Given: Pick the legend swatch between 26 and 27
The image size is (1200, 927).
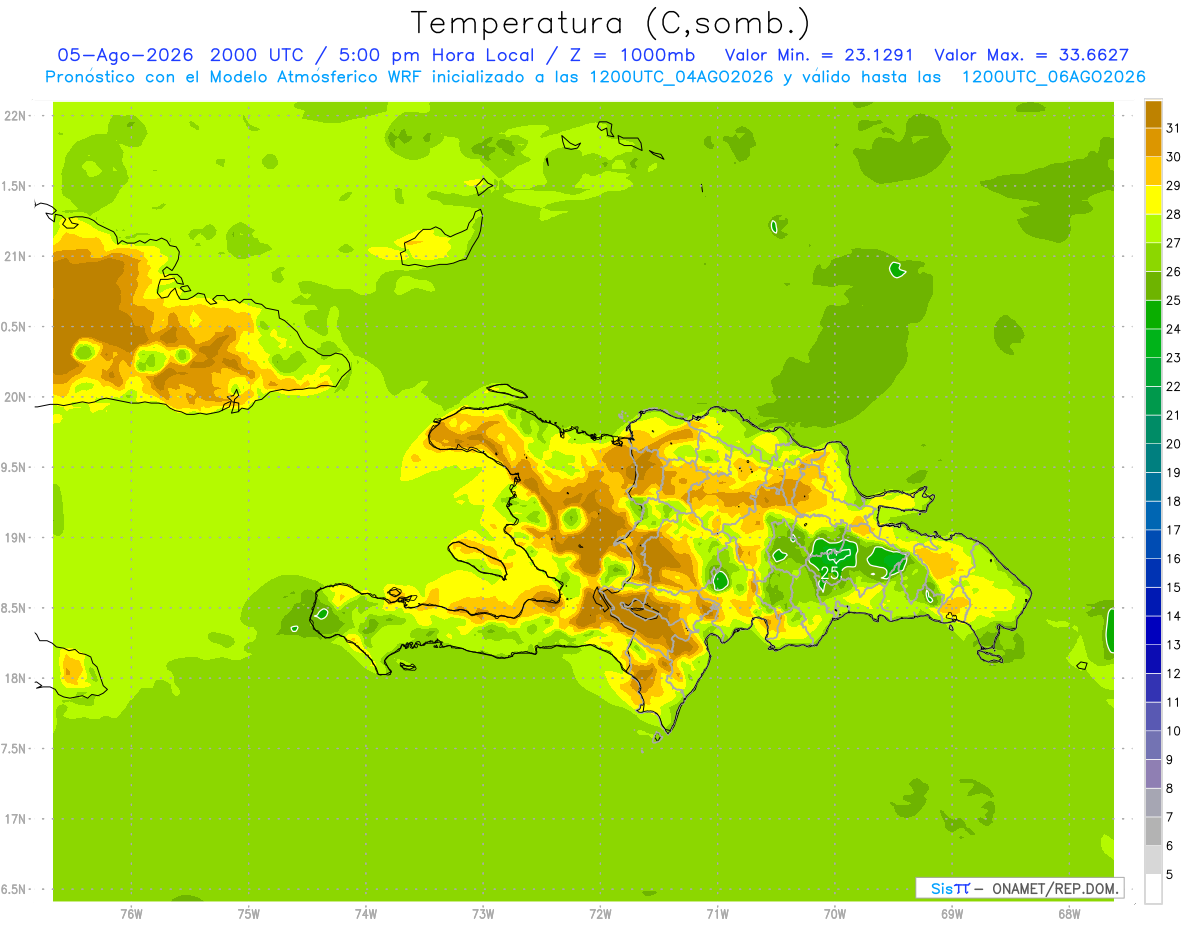Looking at the screenshot, I should tap(1153, 257).
